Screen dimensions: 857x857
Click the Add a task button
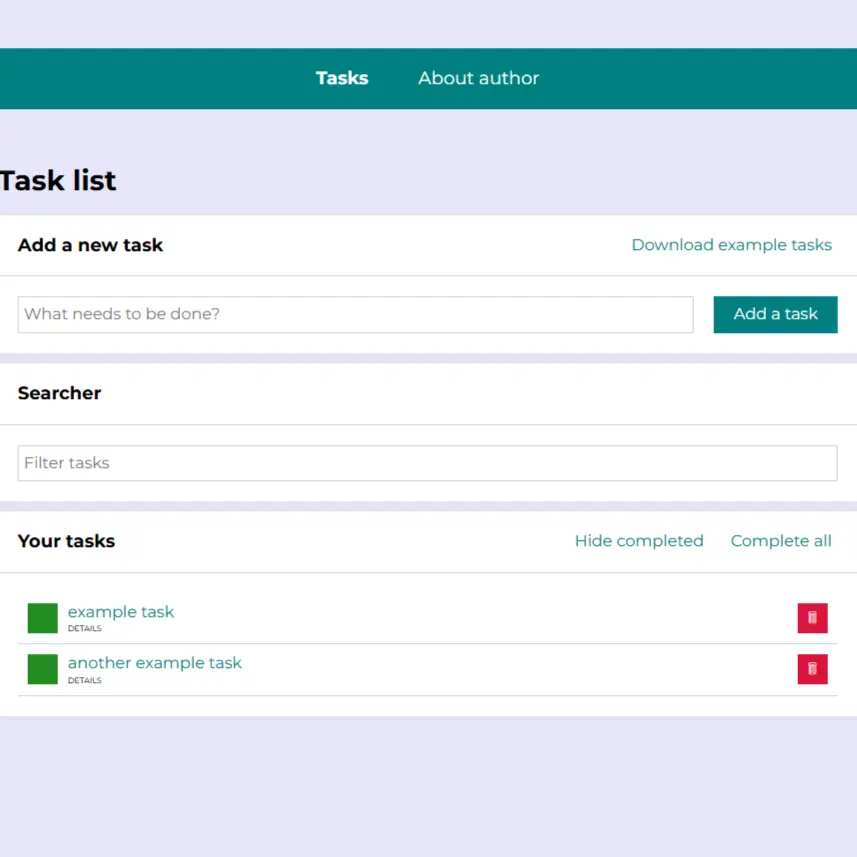[x=775, y=314]
